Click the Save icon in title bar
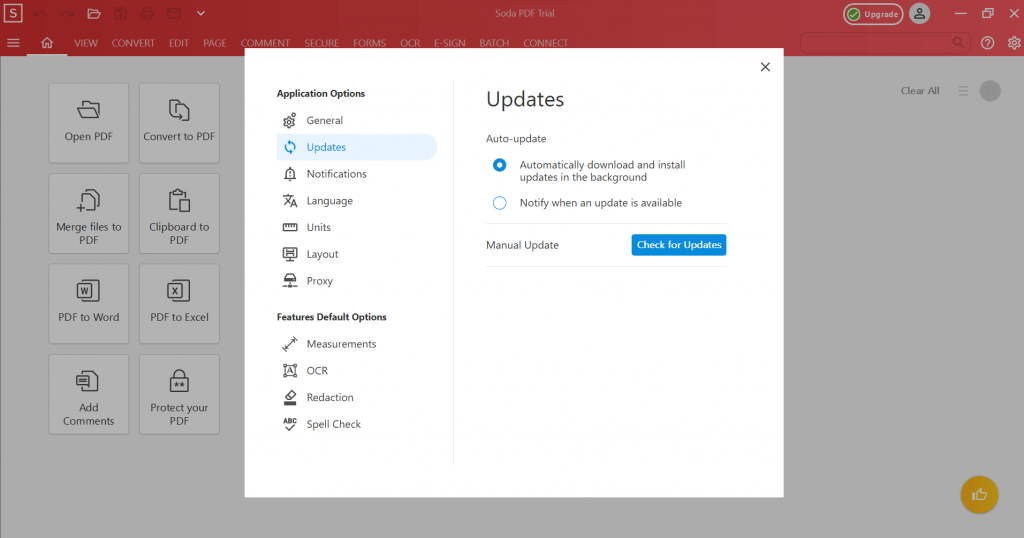The width and height of the screenshot is (1024, 538). (120, 13)
